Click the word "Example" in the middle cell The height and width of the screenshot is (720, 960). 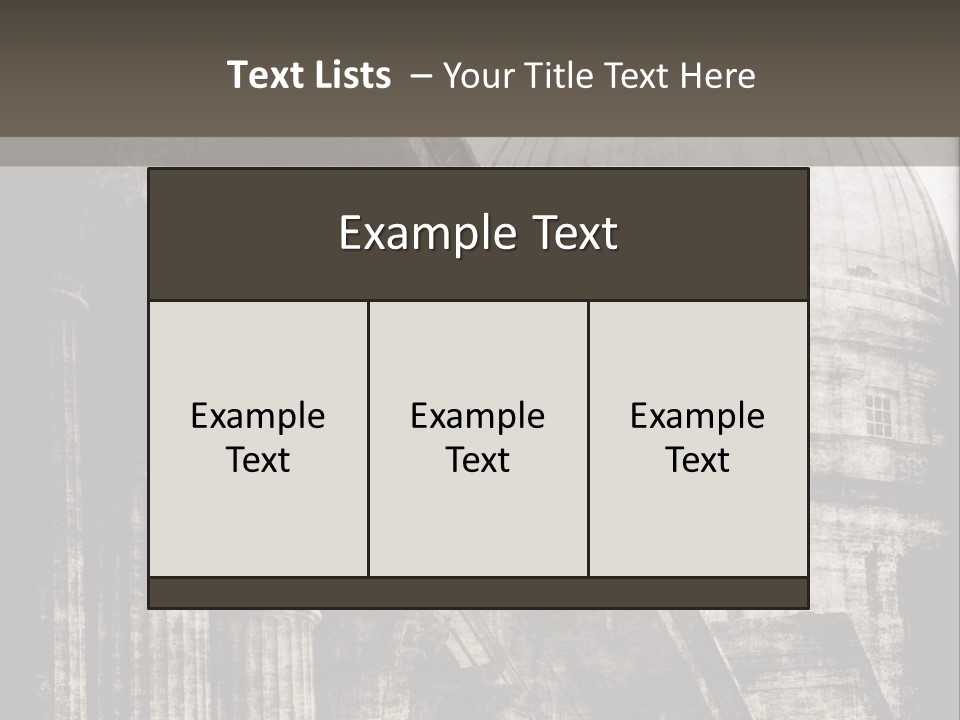(478, 416)
